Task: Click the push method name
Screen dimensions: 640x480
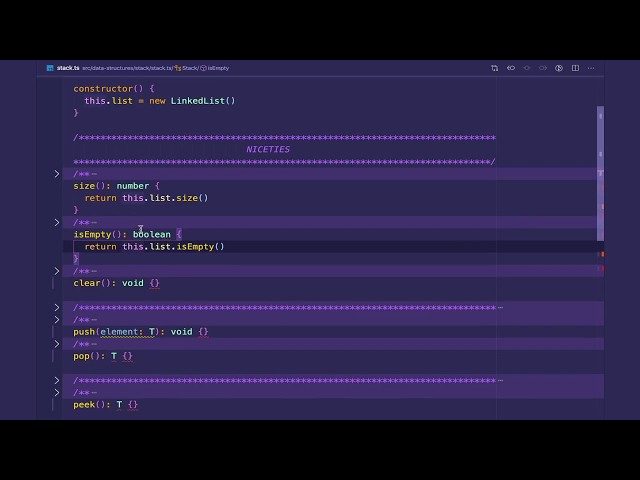Action: click(x=84, y=331)
